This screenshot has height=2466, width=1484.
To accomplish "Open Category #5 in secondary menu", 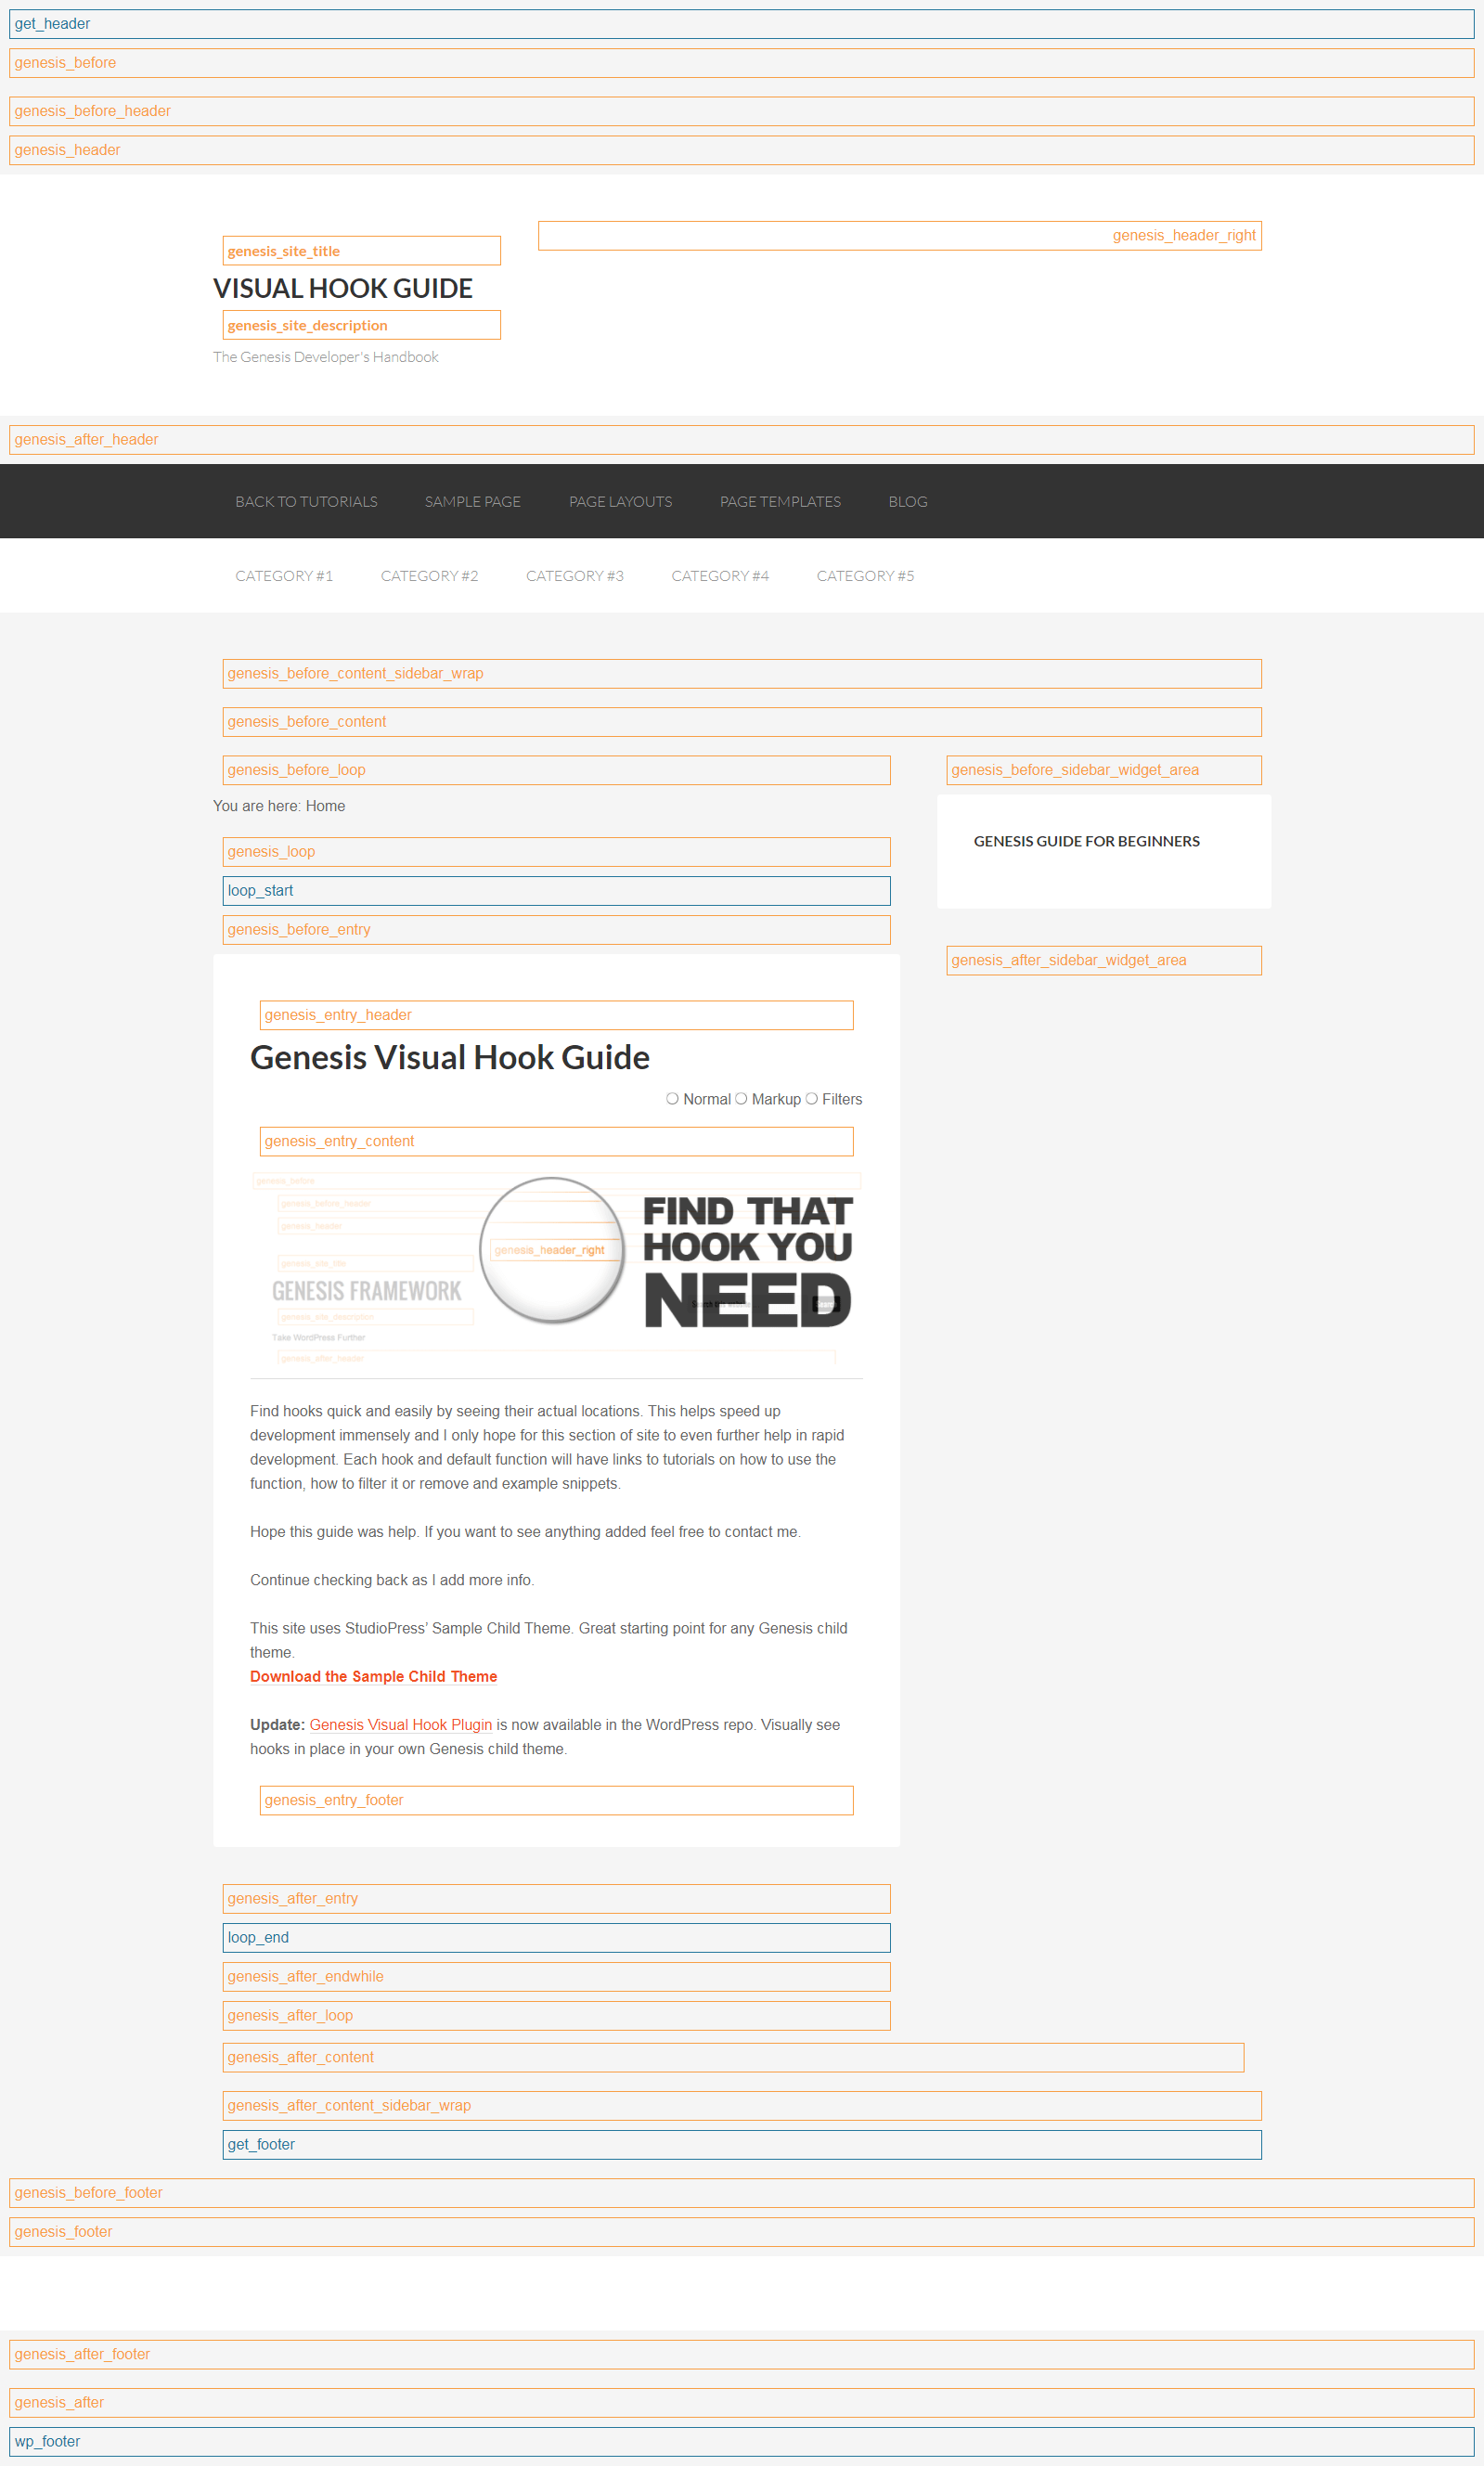I will [865, 575].
